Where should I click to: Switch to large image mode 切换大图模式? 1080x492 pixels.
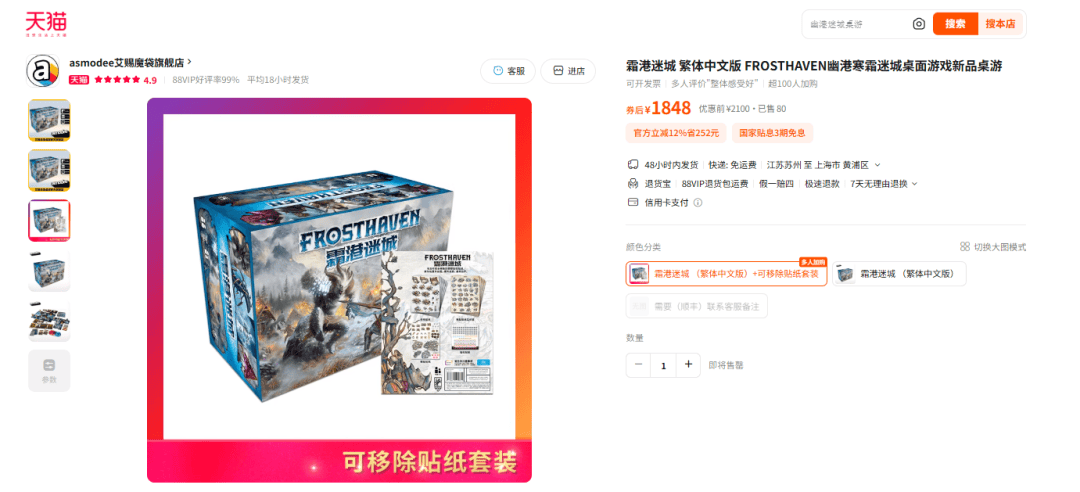pyautogui.click(x=993, y=247)
